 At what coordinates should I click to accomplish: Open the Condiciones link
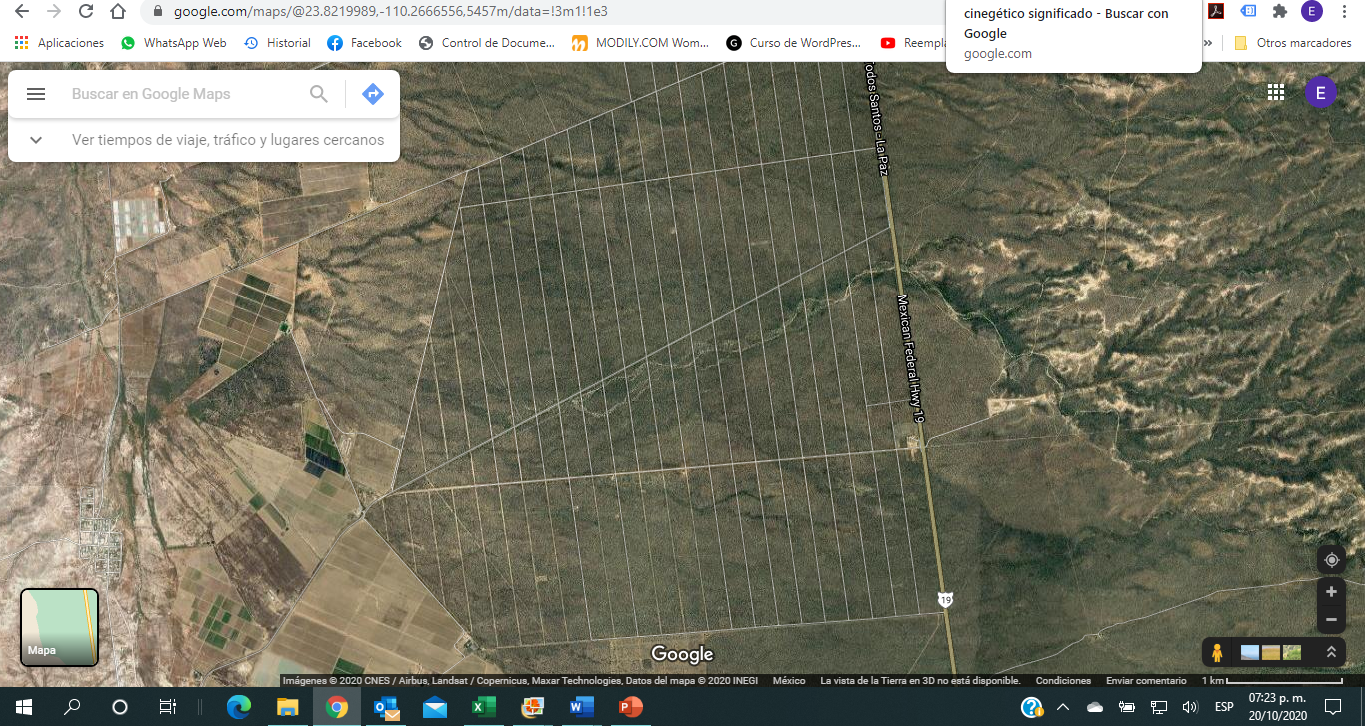[x=1062, y=681]
